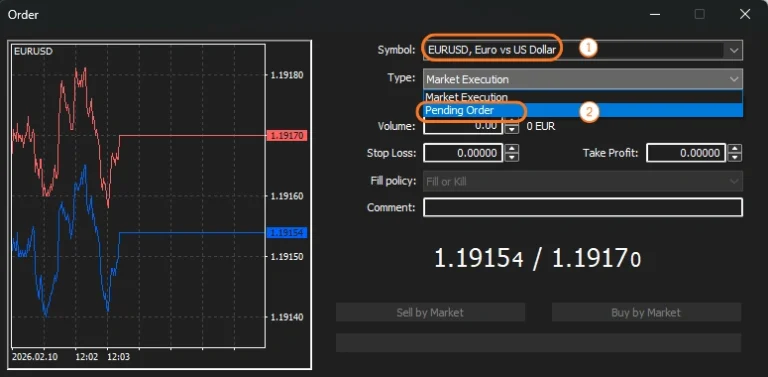Viewport: 768px width, 377px height.
Task: Click the Comment text field
Action: pyautogui.click(x=583, y=208)
